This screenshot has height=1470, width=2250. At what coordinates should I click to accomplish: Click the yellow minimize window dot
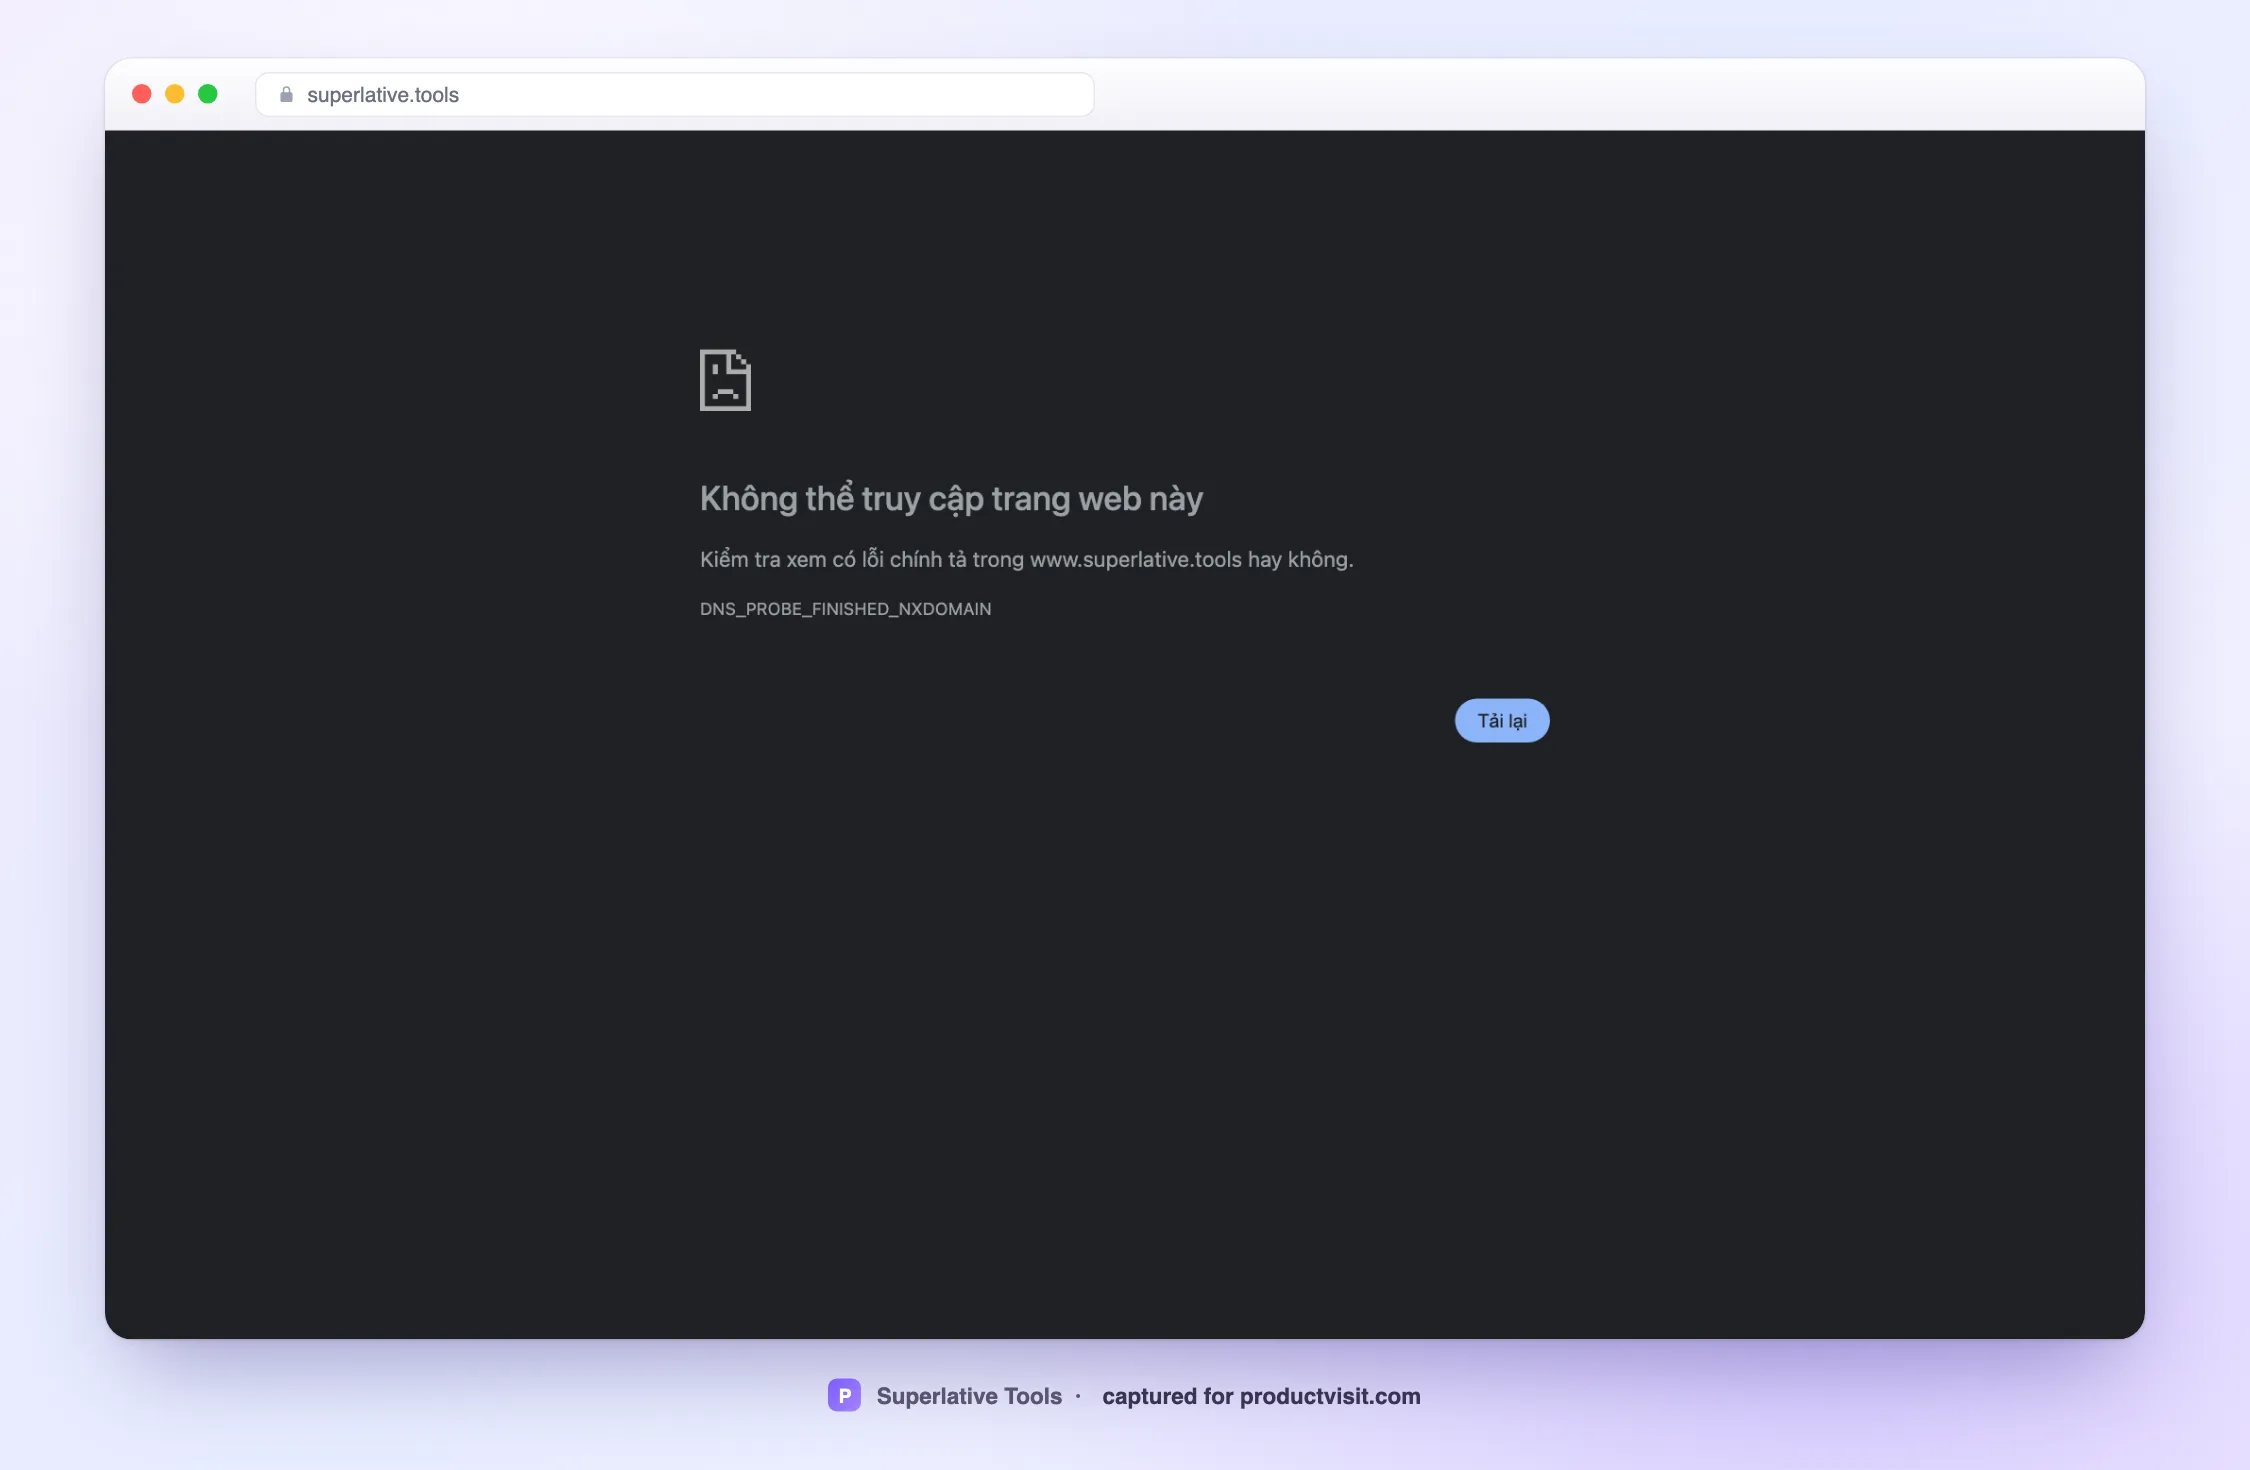(x=175, y=94)
